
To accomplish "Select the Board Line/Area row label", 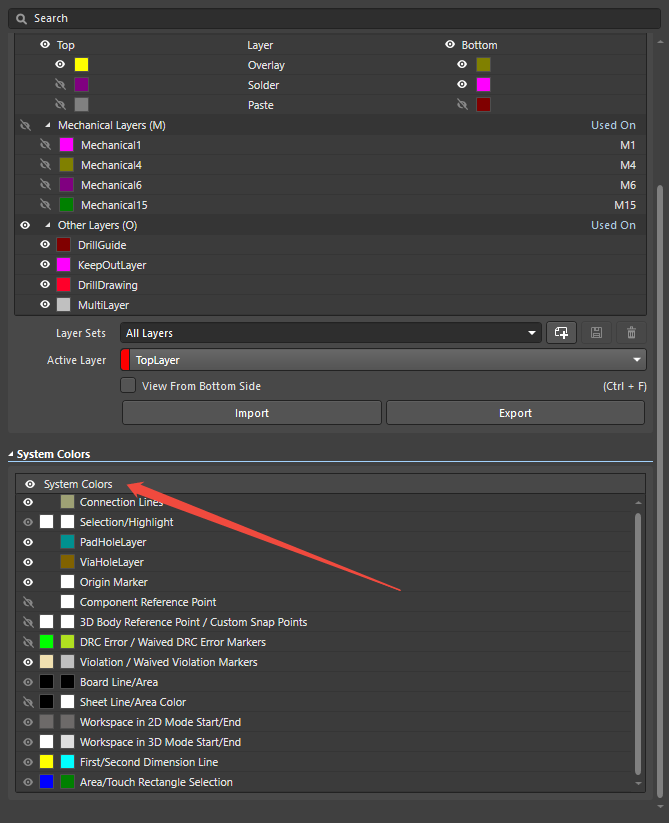I will coord(119,682).
